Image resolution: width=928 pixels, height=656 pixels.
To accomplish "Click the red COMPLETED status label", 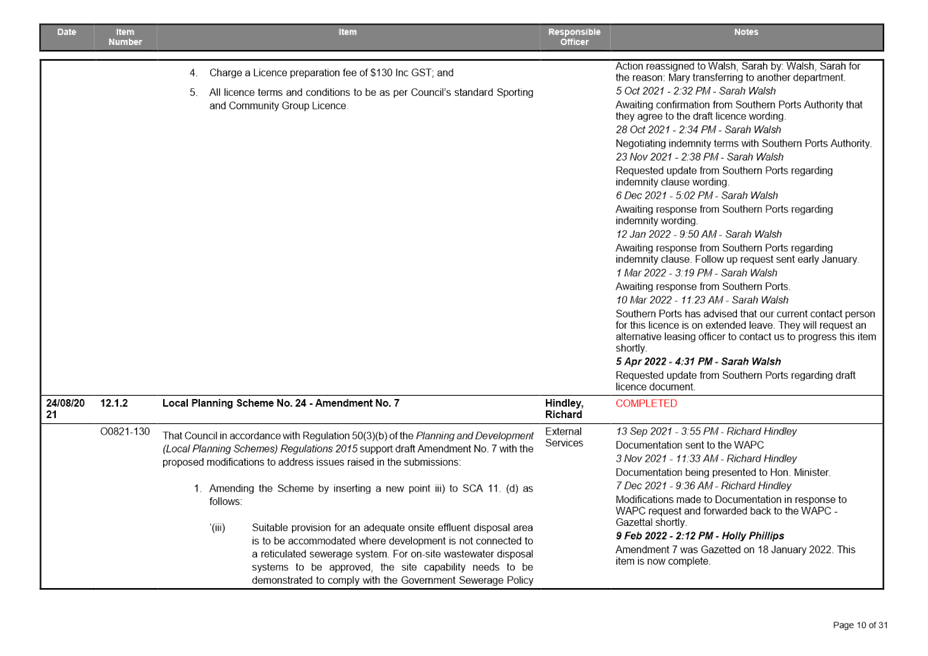I will pyautogui.click(x=646, y=404).
